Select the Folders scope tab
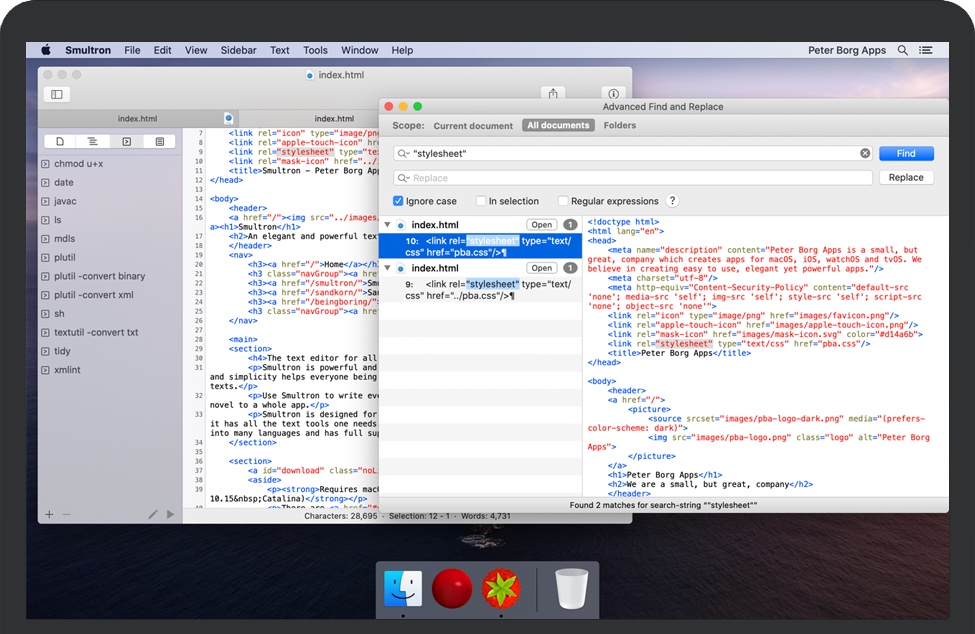The height and width of the screenshot is (634, 975). pyautogui.click(x=619, y=126)
